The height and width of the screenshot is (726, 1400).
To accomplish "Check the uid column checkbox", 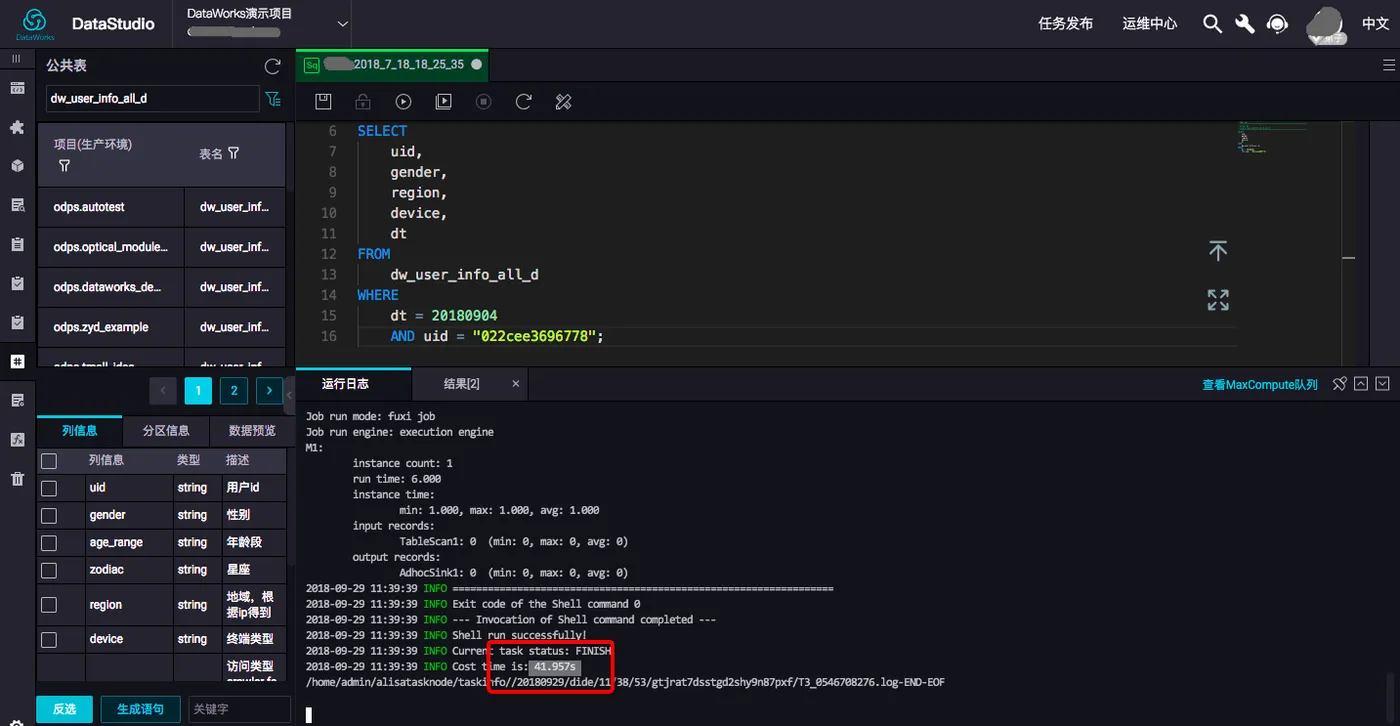I will pos(49,488).
